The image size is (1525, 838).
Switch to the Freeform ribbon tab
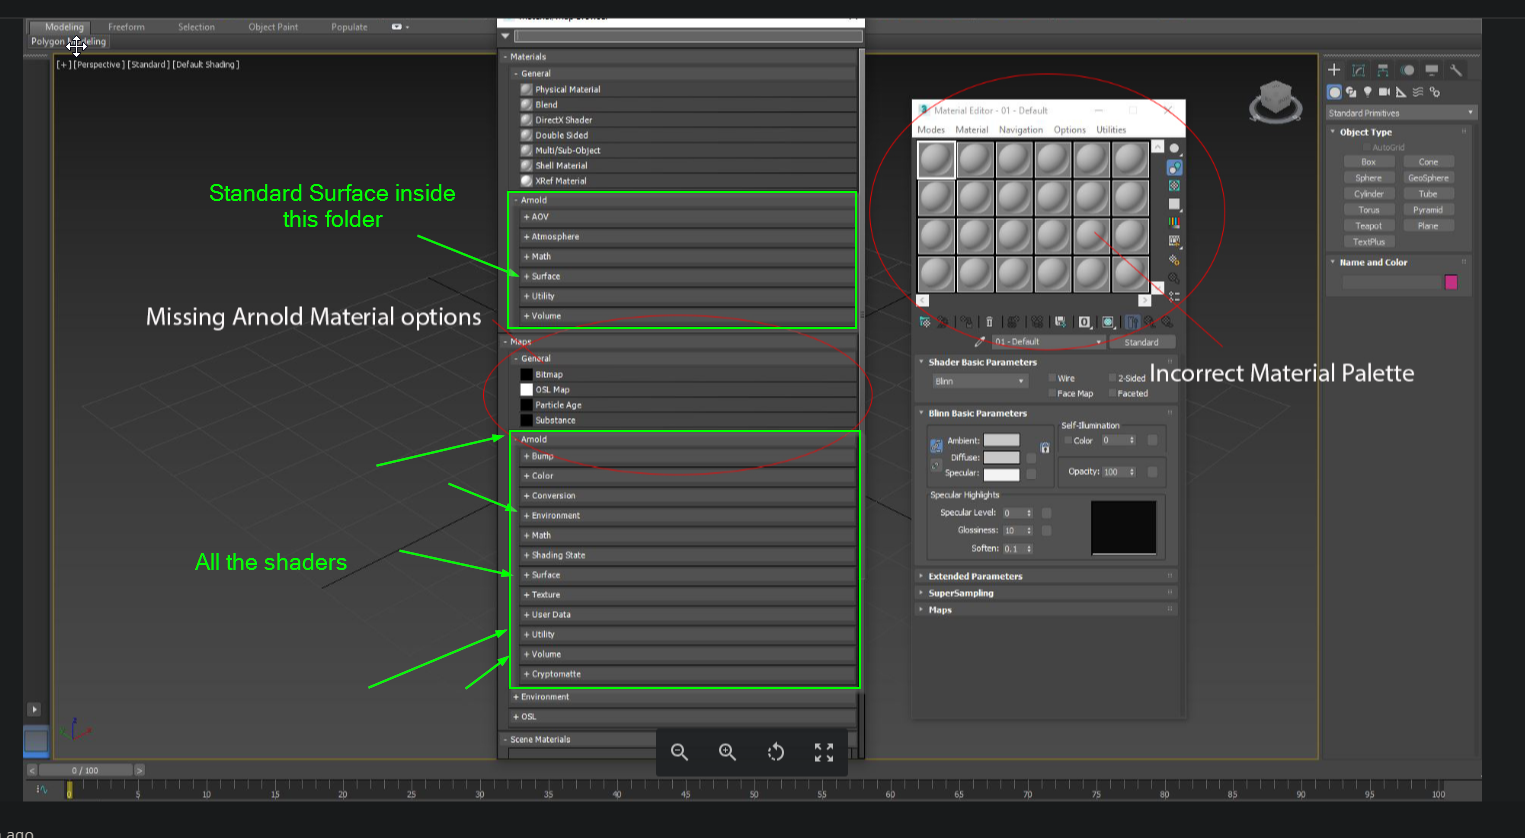[x=126, y=27]
